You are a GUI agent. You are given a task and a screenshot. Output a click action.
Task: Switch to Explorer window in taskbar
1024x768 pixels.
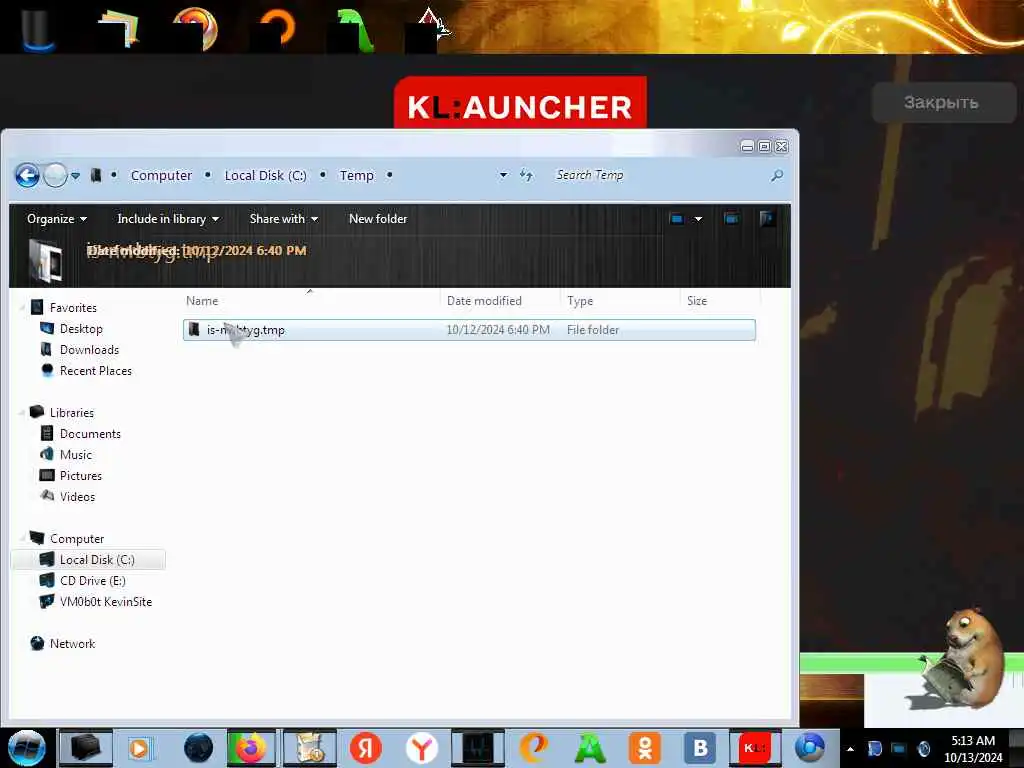tap(85, 748)
